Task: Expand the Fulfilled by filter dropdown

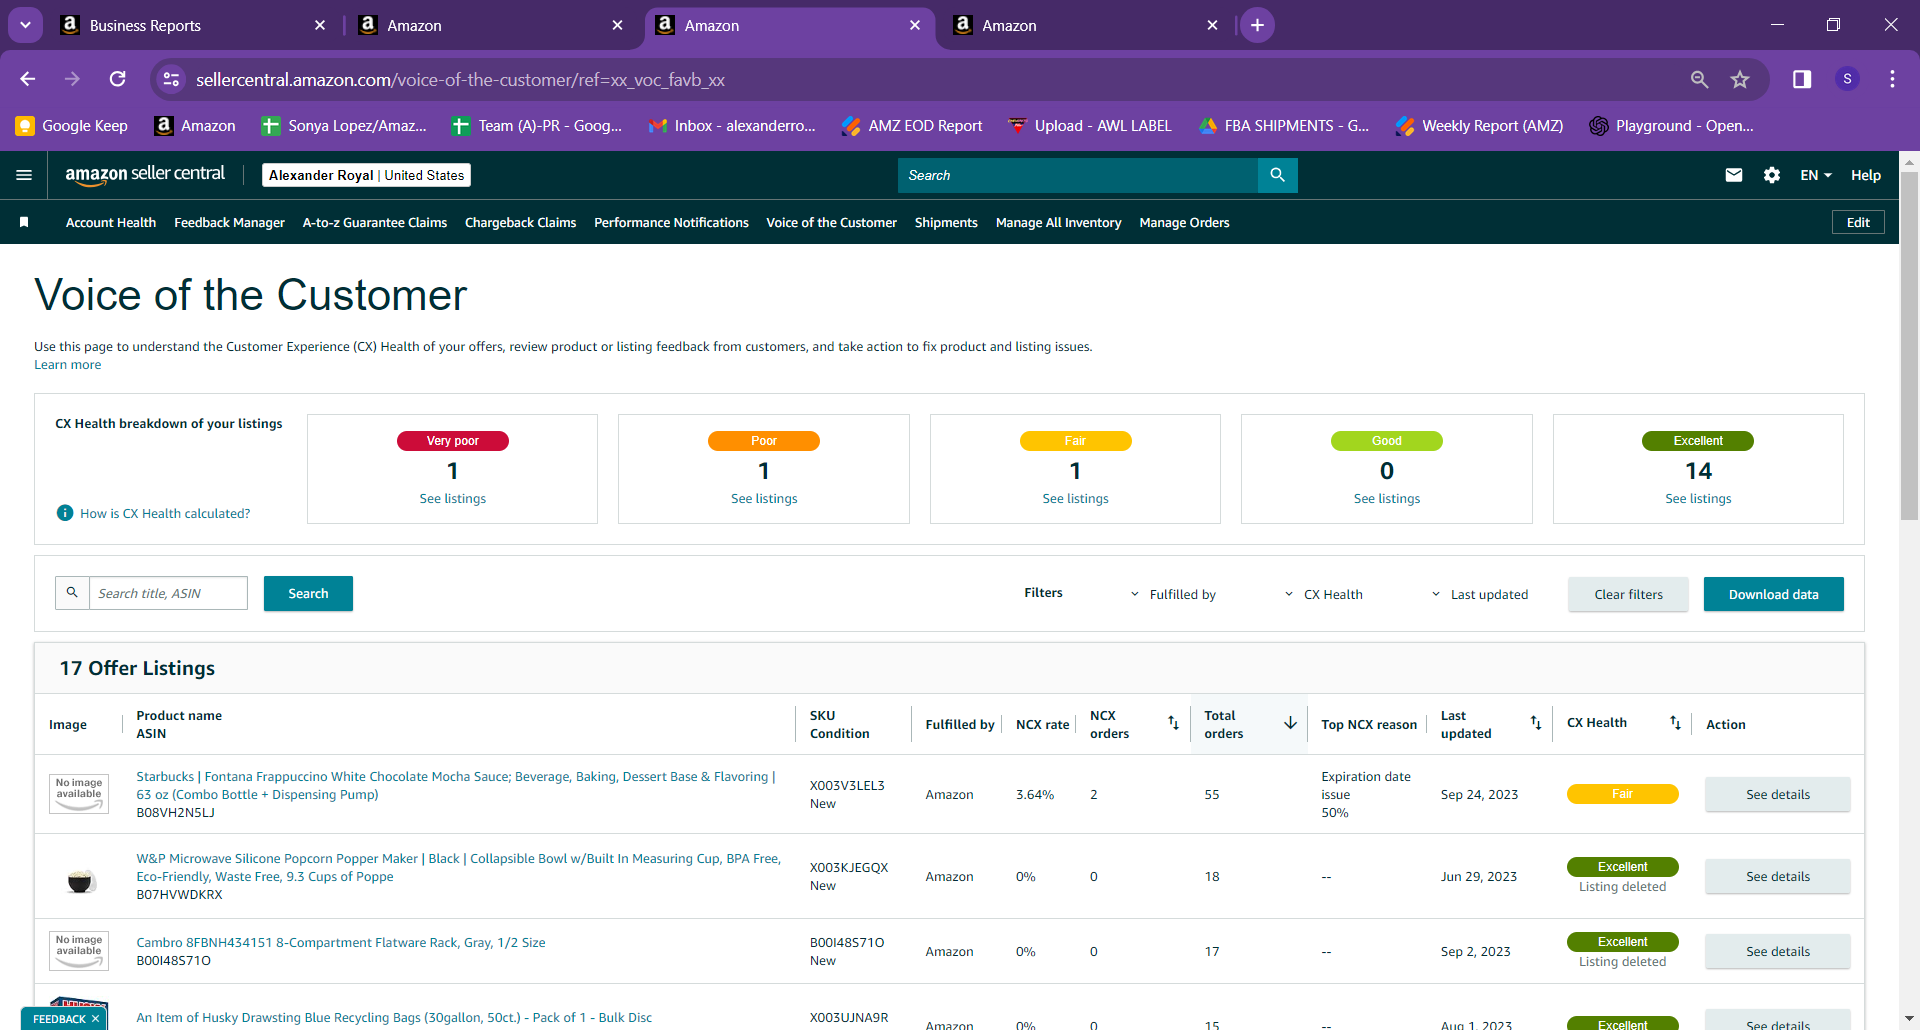Action: click(x=1173, y=594)
